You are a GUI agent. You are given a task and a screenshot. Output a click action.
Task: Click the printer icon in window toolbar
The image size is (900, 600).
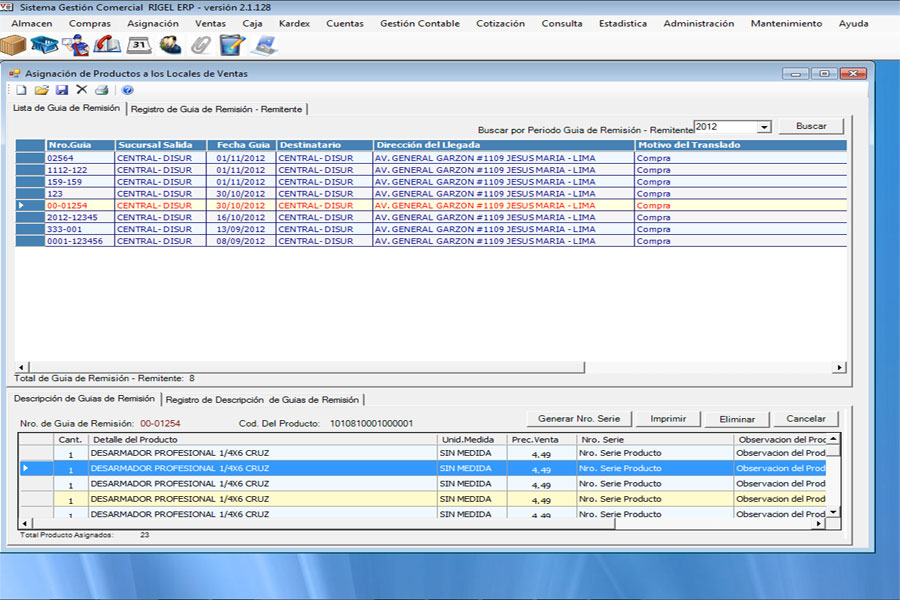point(101,90)
